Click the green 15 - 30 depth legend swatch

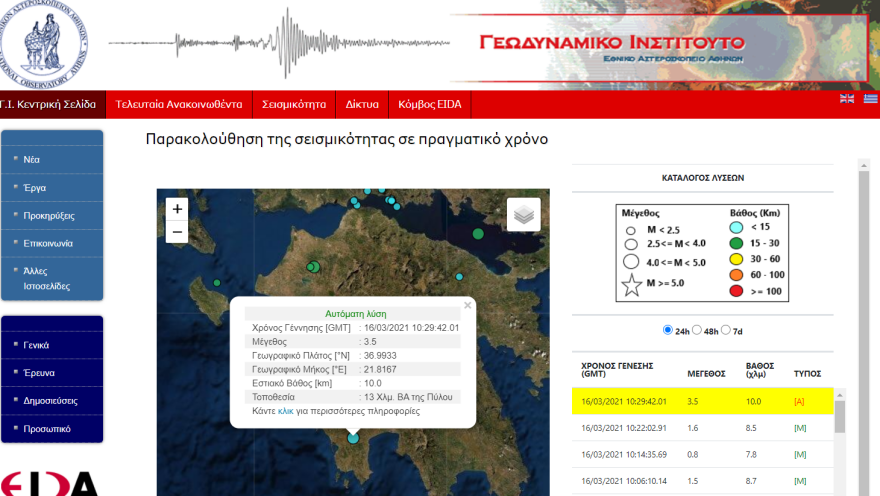coord(736,243)
